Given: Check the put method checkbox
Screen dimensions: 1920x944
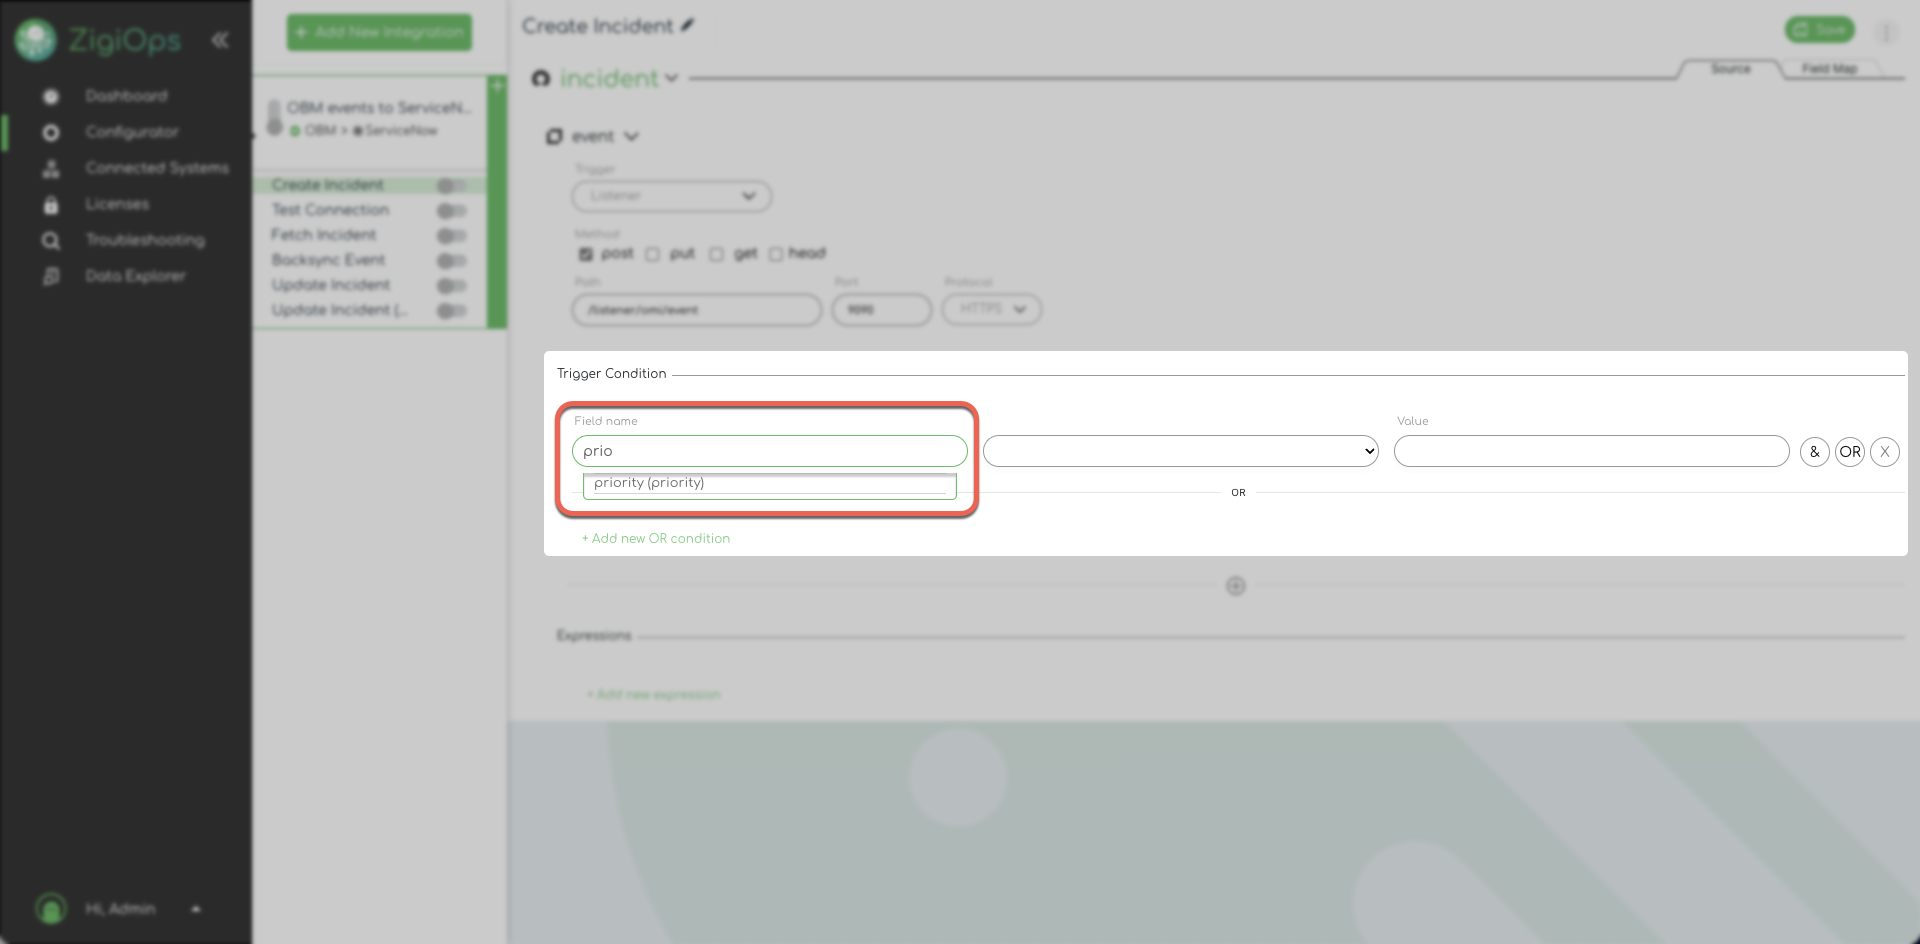Looking at the screenshot, I should click(653, 254).
